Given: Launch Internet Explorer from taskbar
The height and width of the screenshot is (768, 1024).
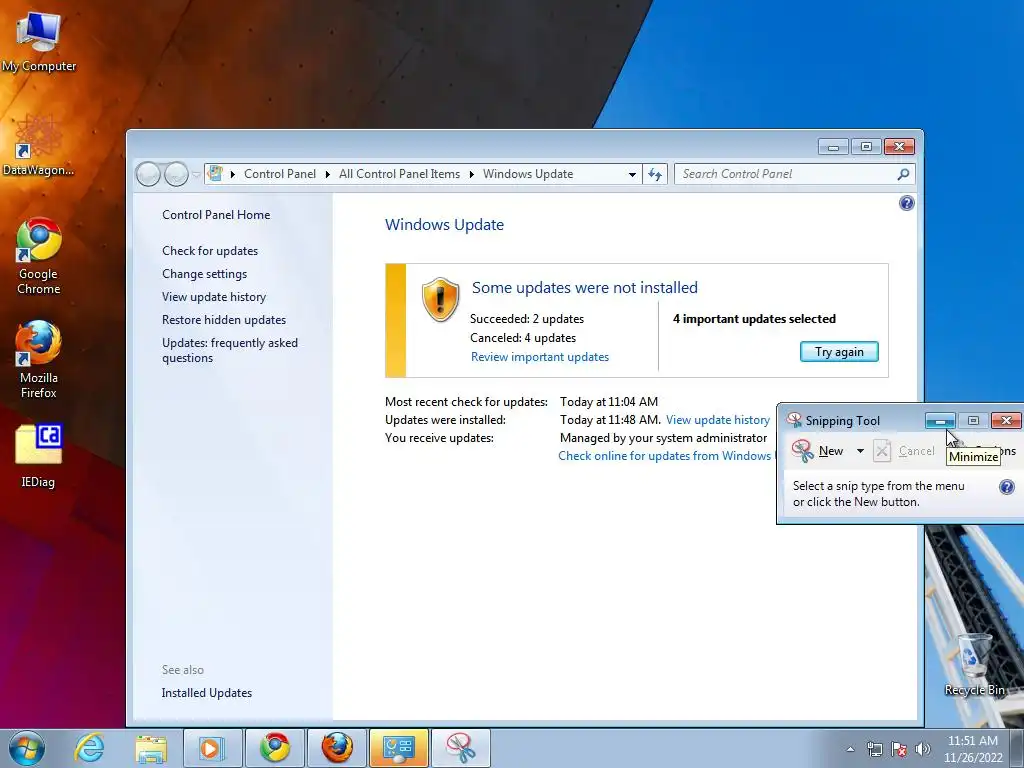Looking at the screenshot, I should click(89, 748).
